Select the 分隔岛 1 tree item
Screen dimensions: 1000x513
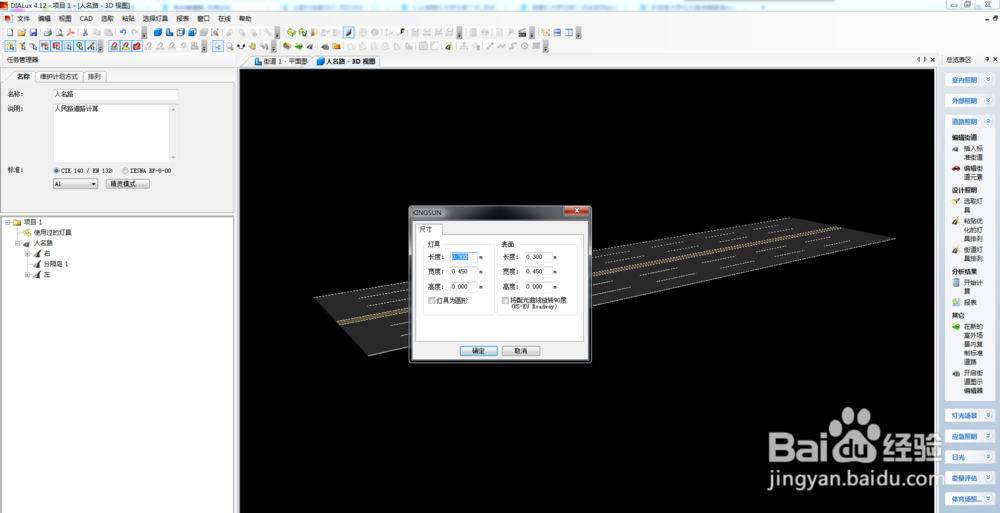click(55, 264)
